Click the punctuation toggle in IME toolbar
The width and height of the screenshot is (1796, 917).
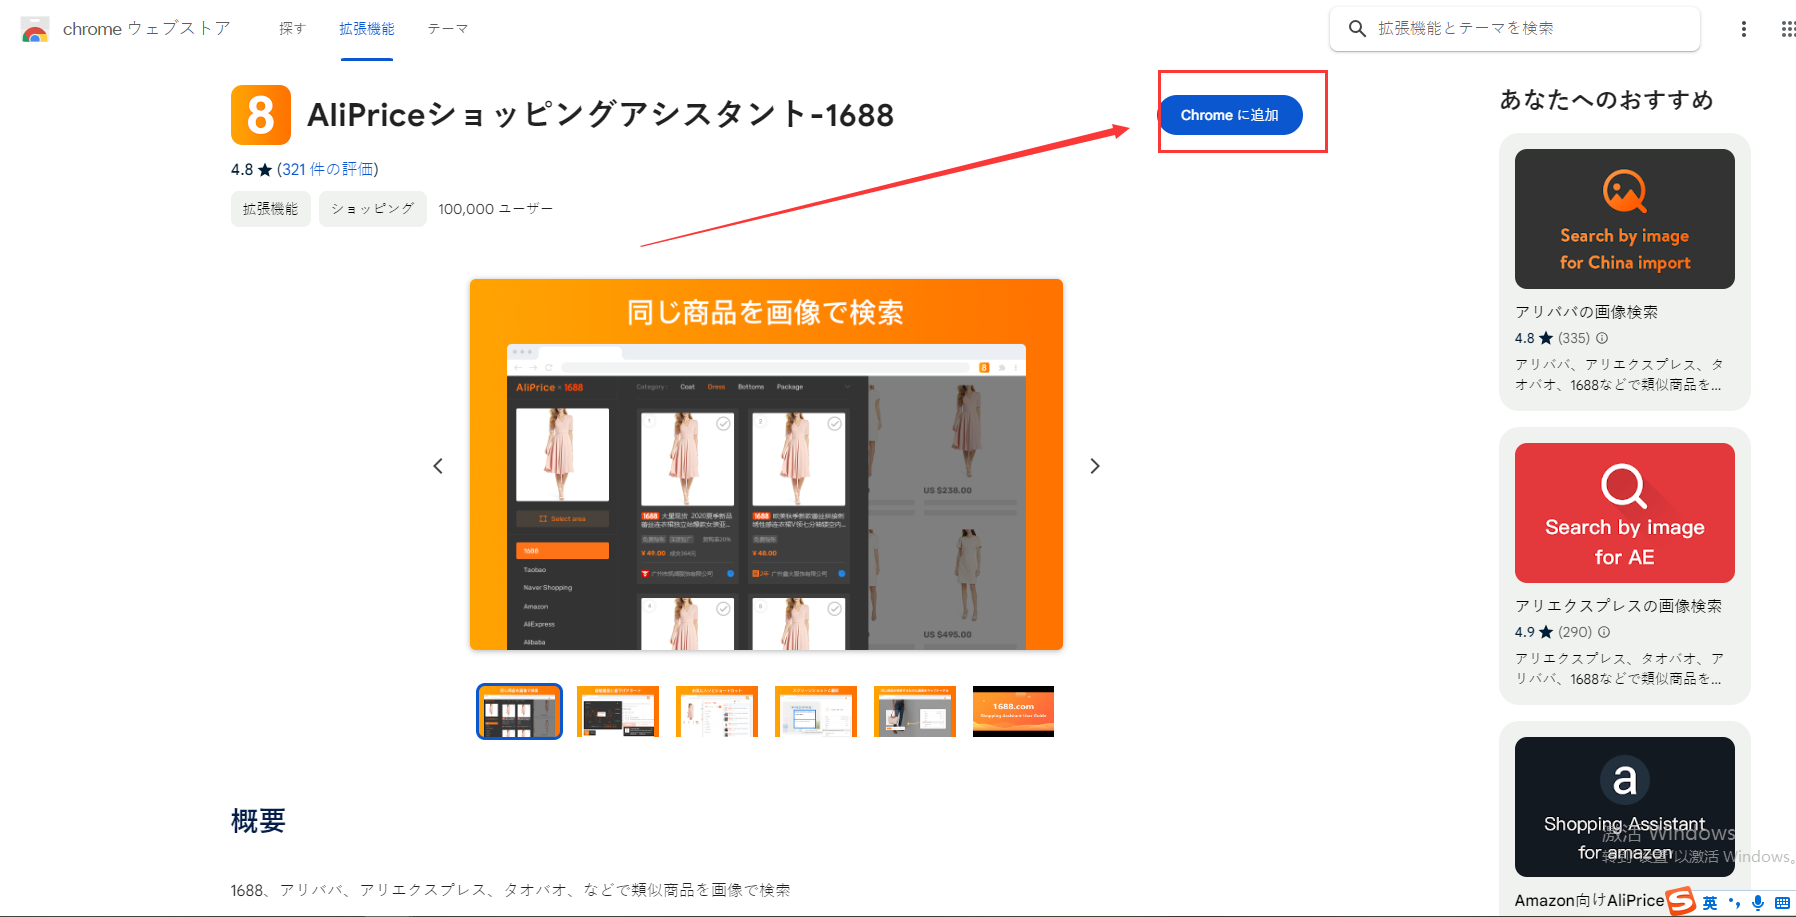point(1735,903)
